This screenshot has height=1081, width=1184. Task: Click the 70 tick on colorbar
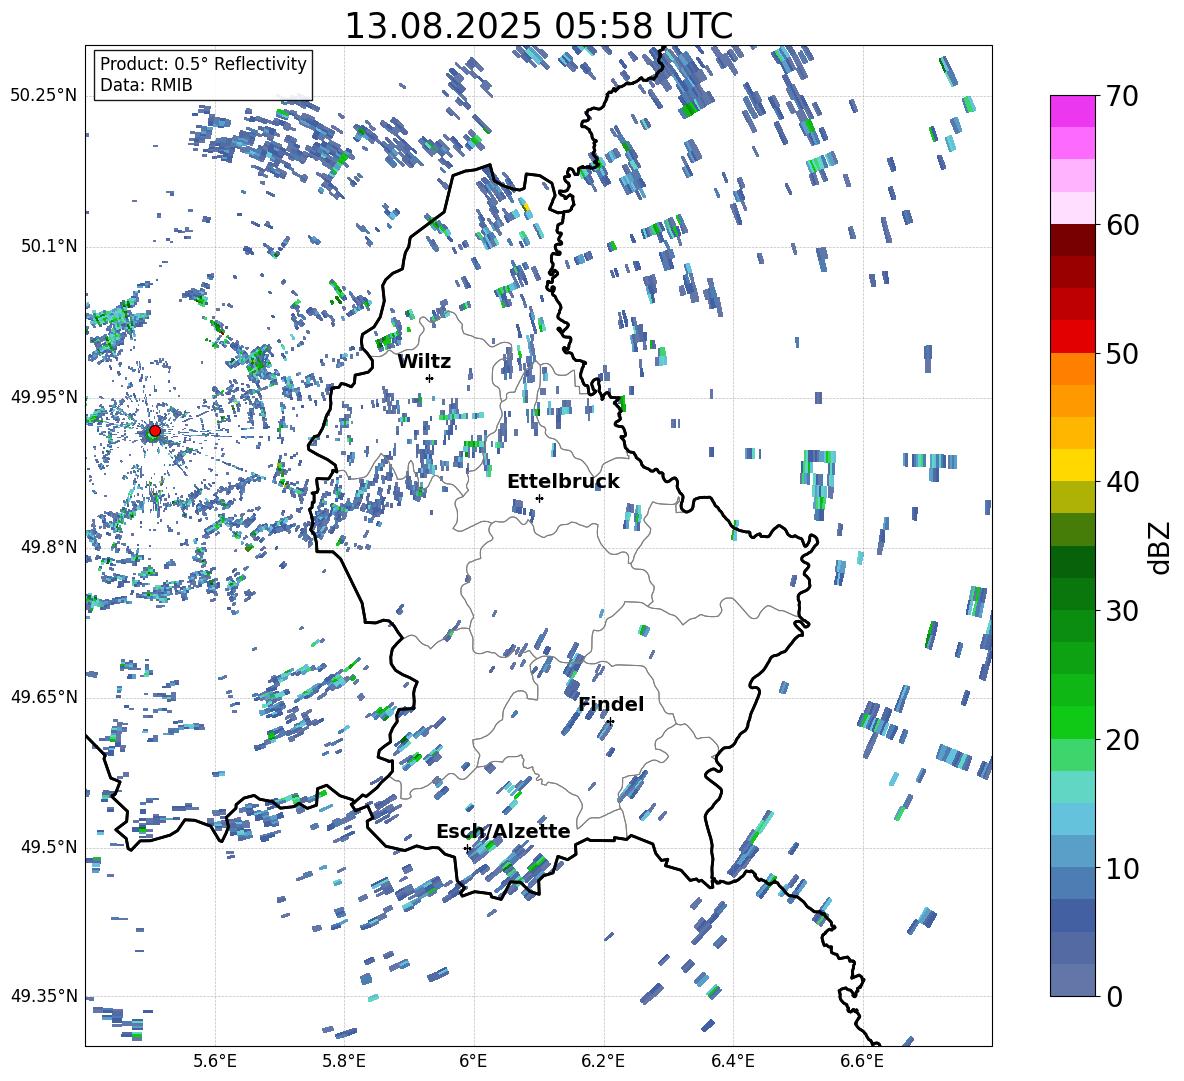(x=1122, y=96)
